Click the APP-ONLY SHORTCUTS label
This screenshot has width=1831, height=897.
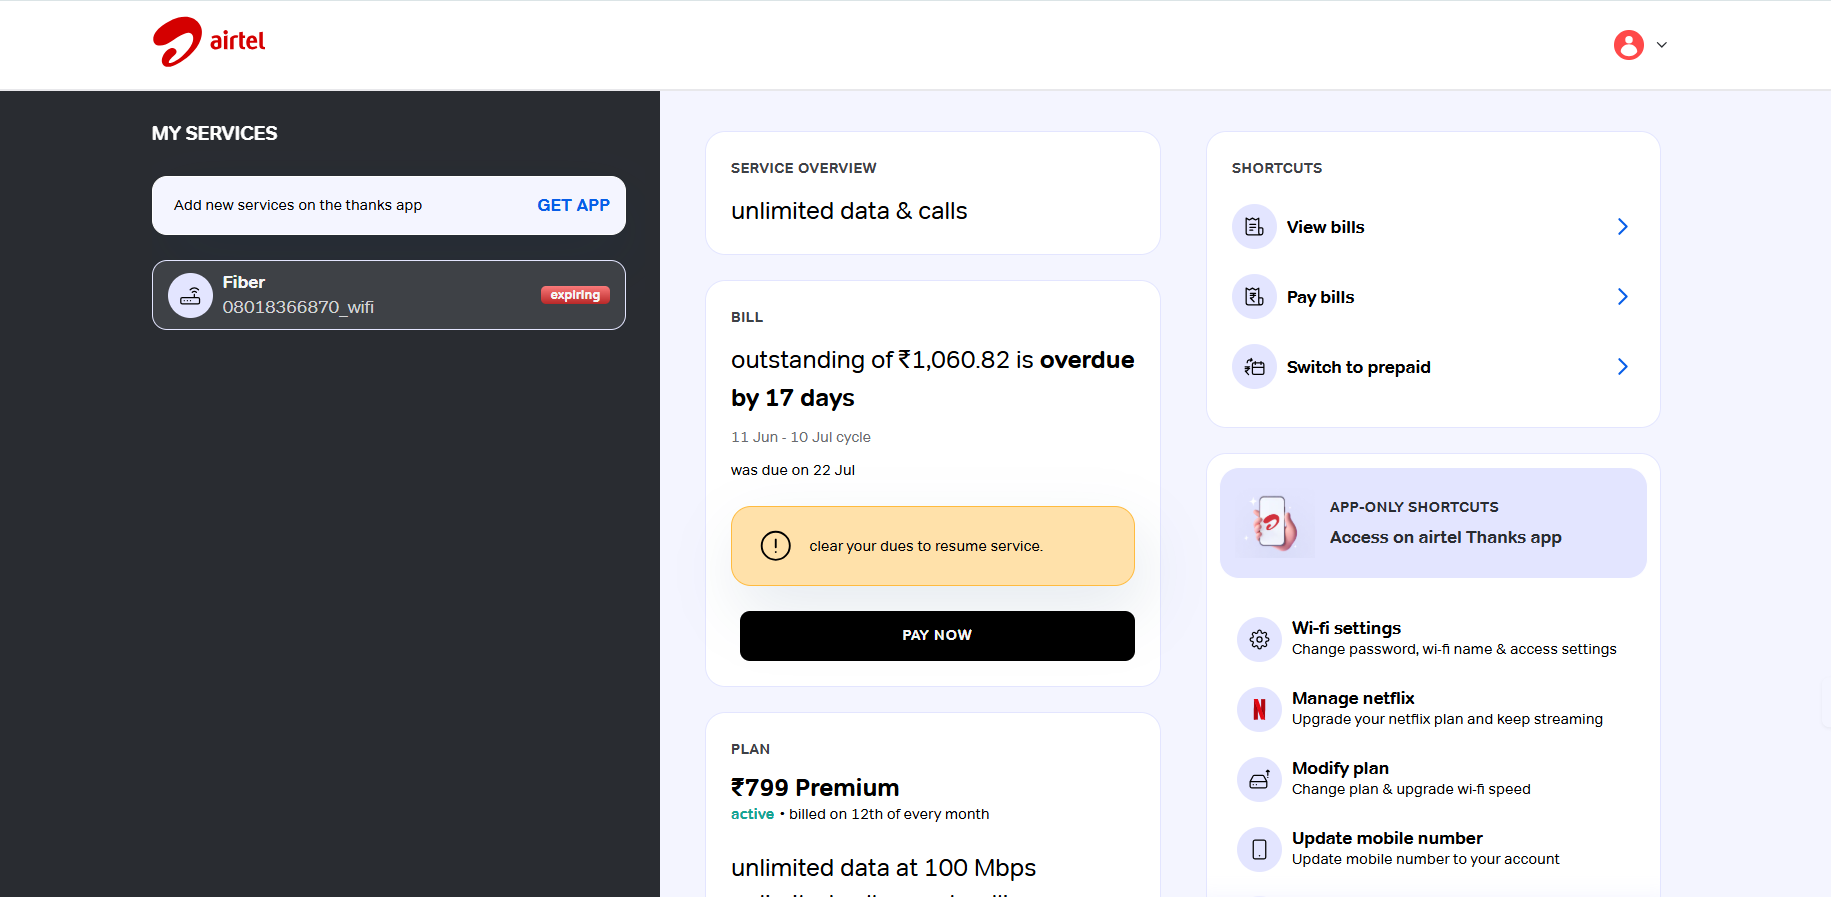(1414, 507)
